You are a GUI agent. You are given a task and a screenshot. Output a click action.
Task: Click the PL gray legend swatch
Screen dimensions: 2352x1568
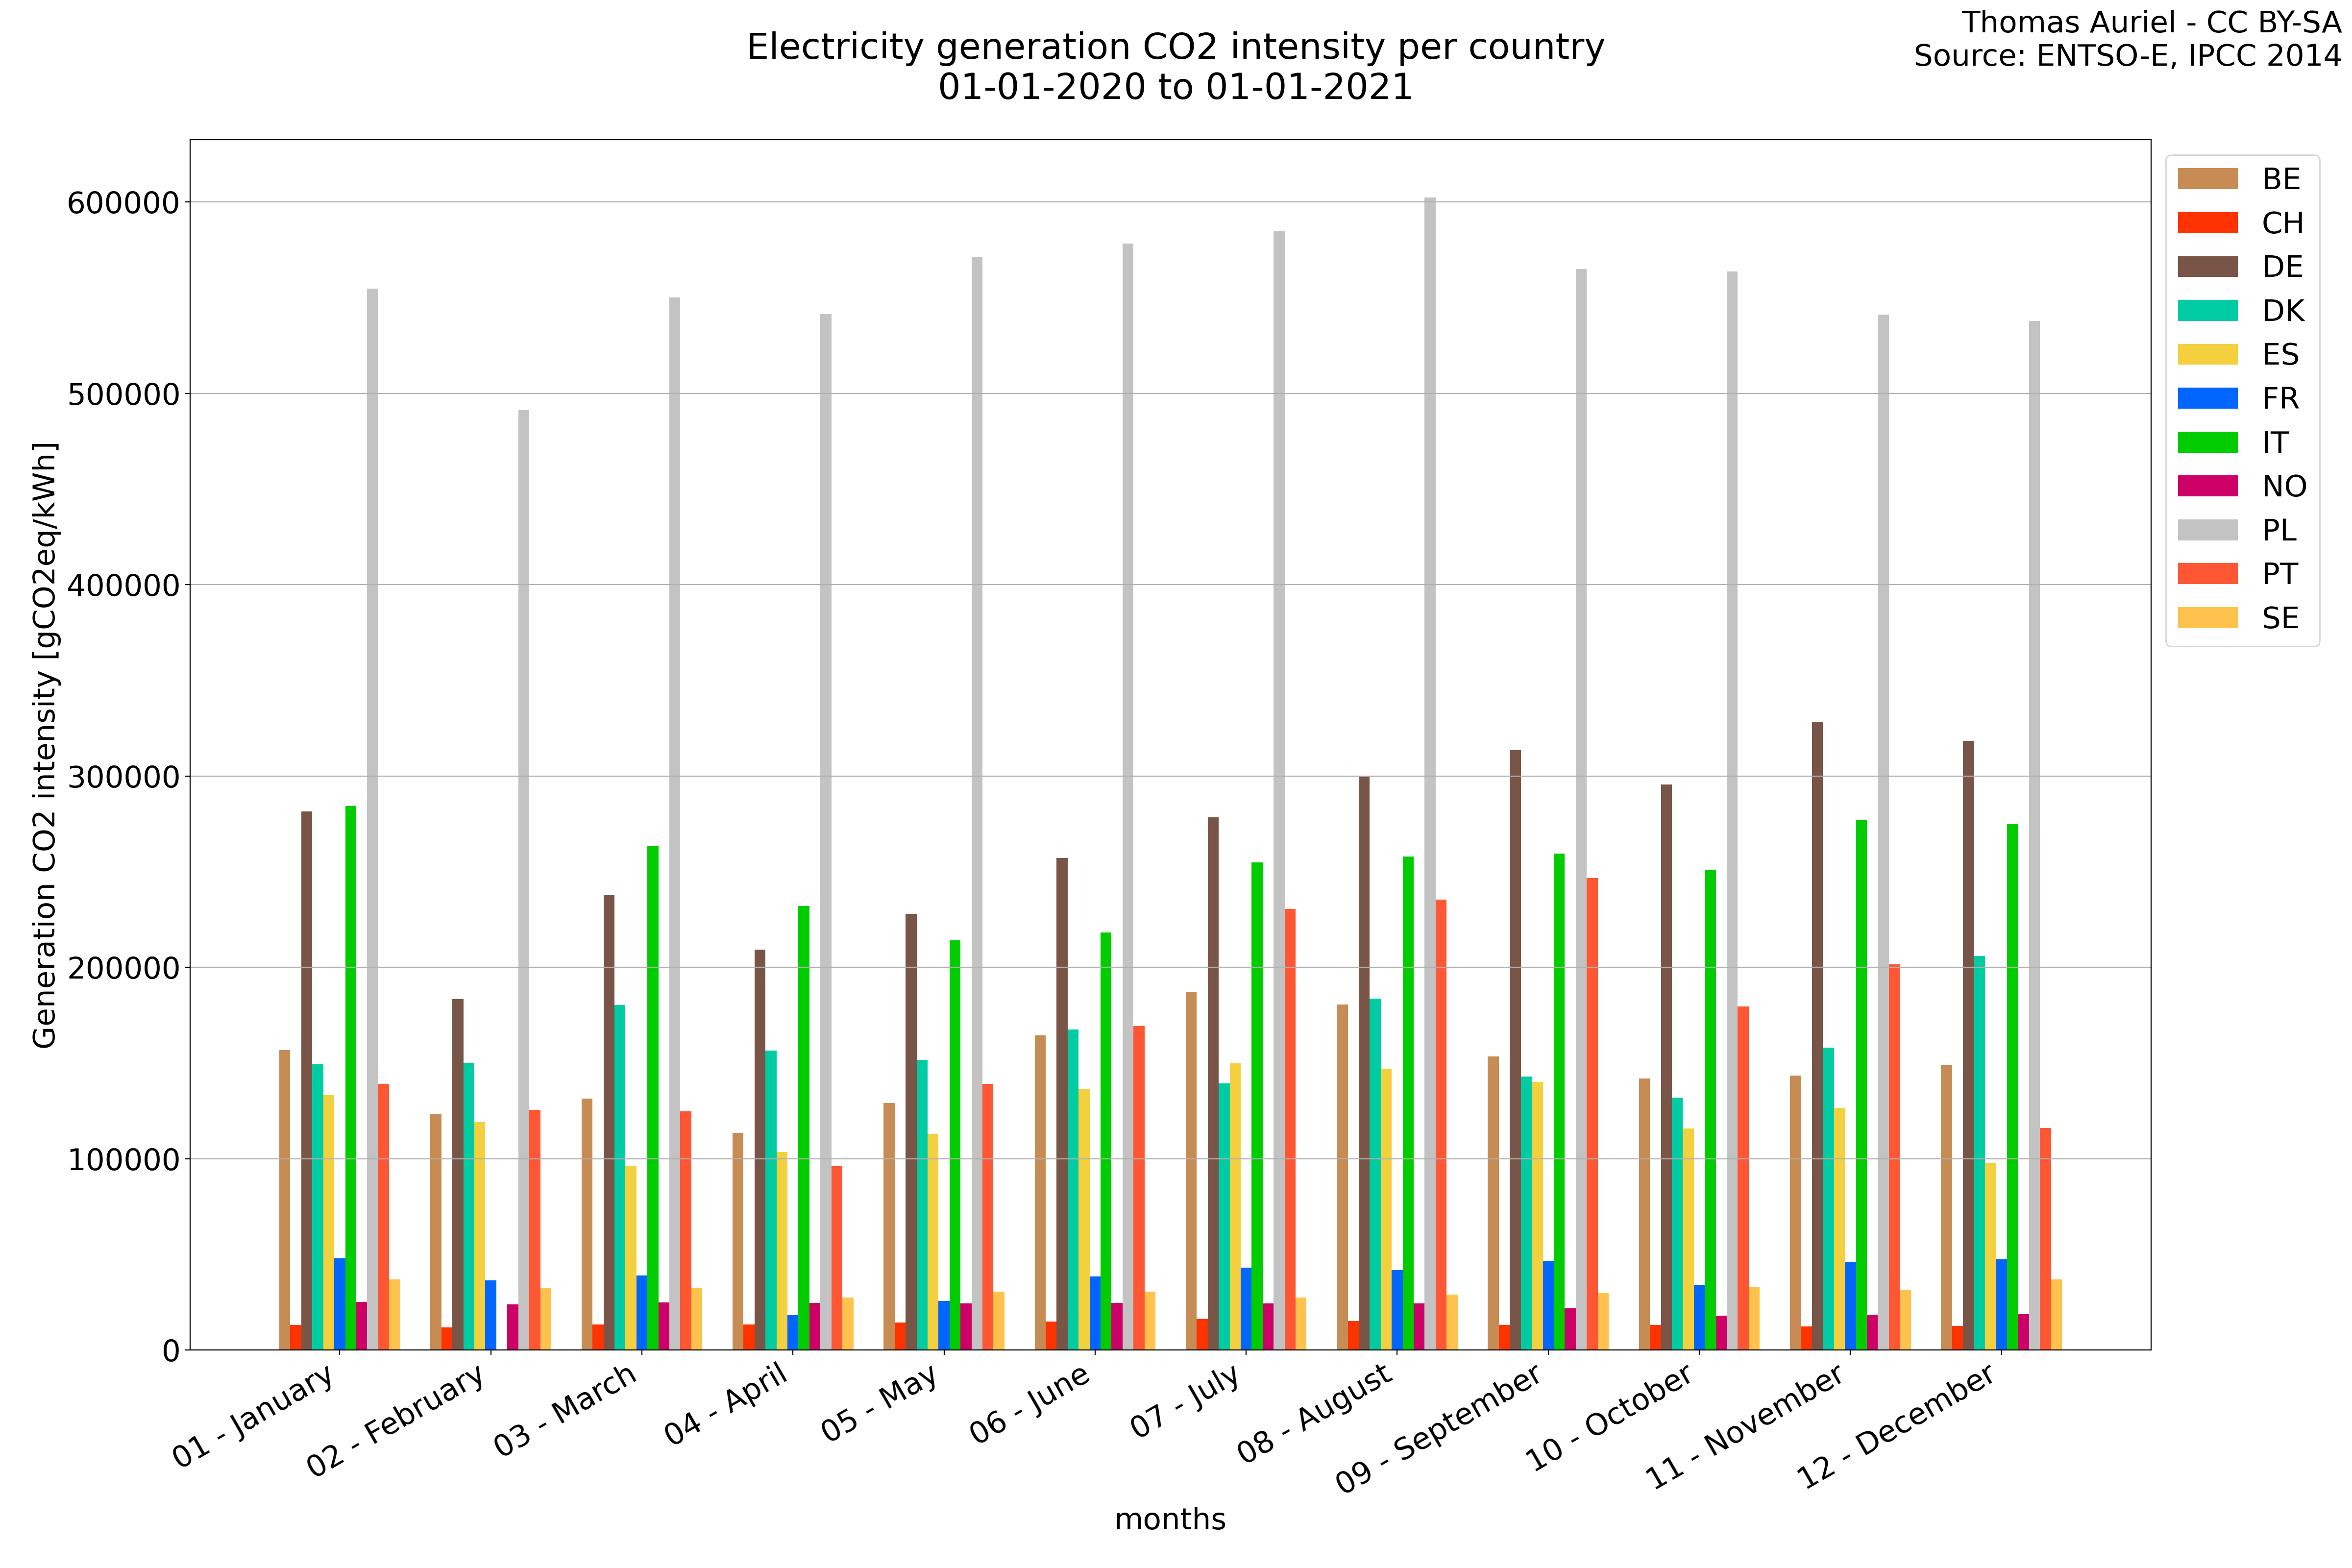pyautogui.click(x=2207, y=530)
